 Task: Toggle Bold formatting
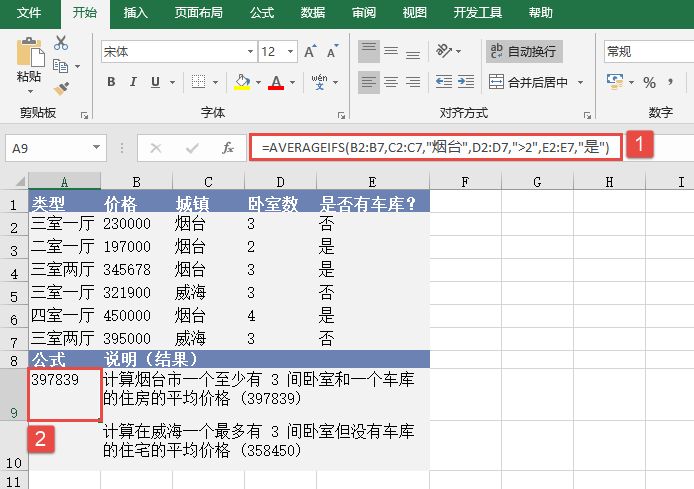click(x=110, y=82)
